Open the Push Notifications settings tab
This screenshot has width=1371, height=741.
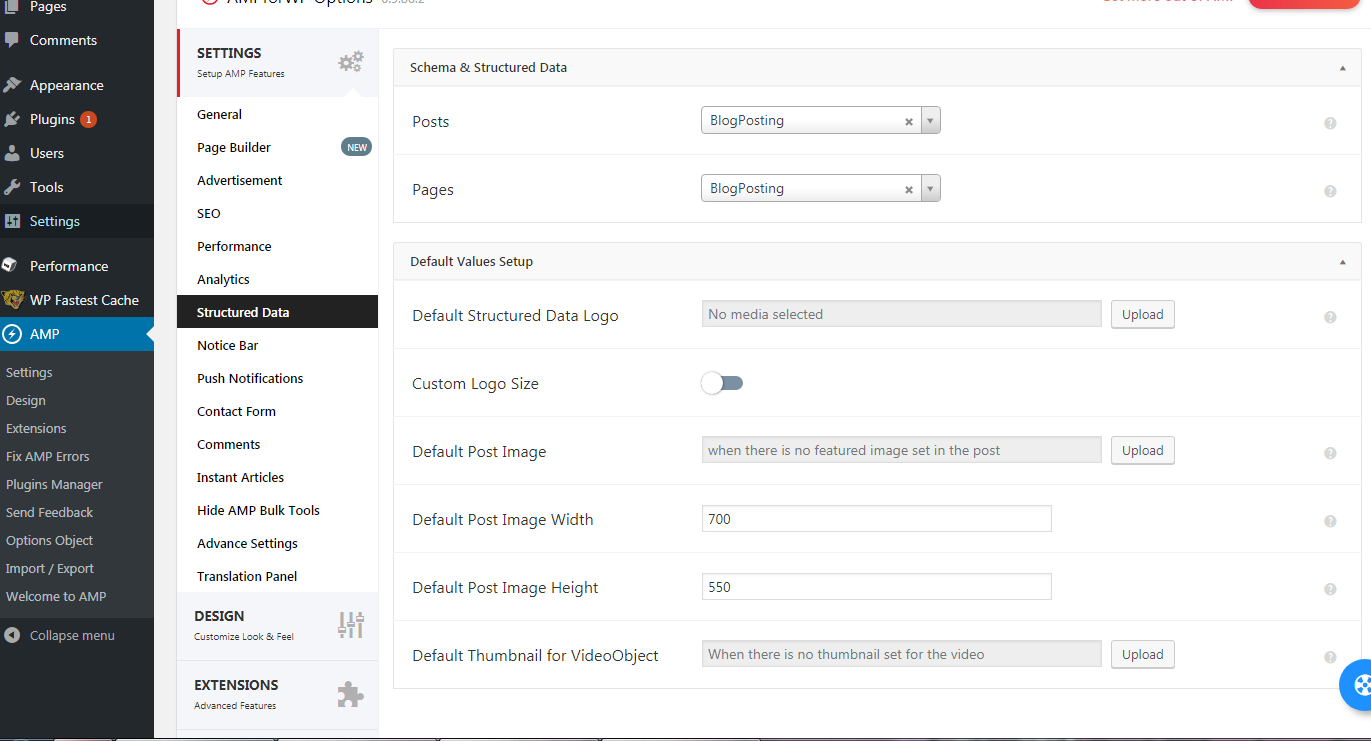(x=250, y=378)
